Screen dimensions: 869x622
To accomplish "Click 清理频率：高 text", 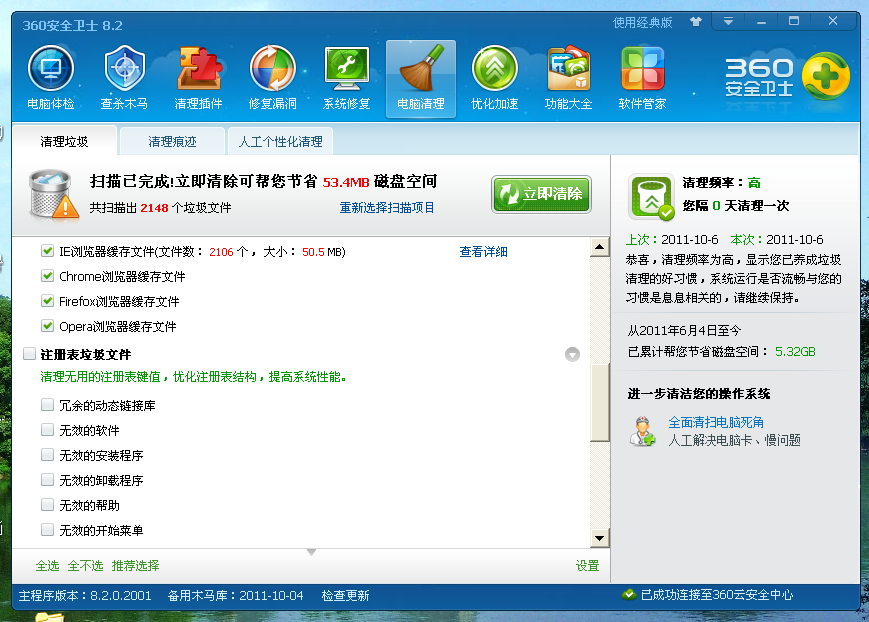I will pyautogui.click(x=722, y=182).
